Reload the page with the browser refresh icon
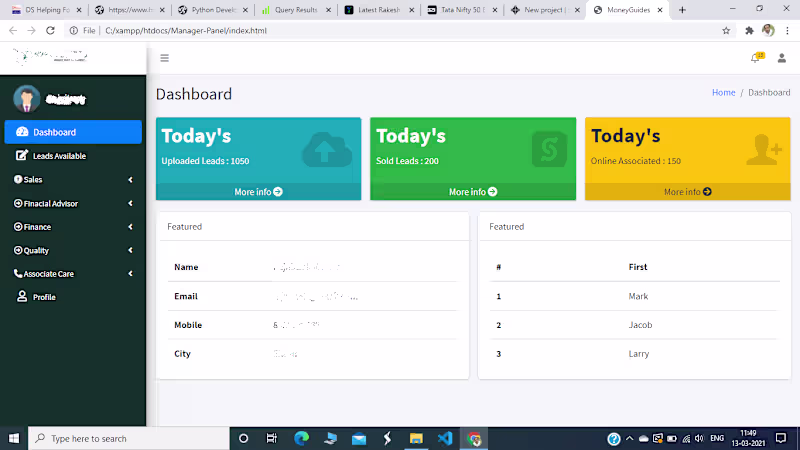Viewport: 800px width, 450px height. [50, 31]
